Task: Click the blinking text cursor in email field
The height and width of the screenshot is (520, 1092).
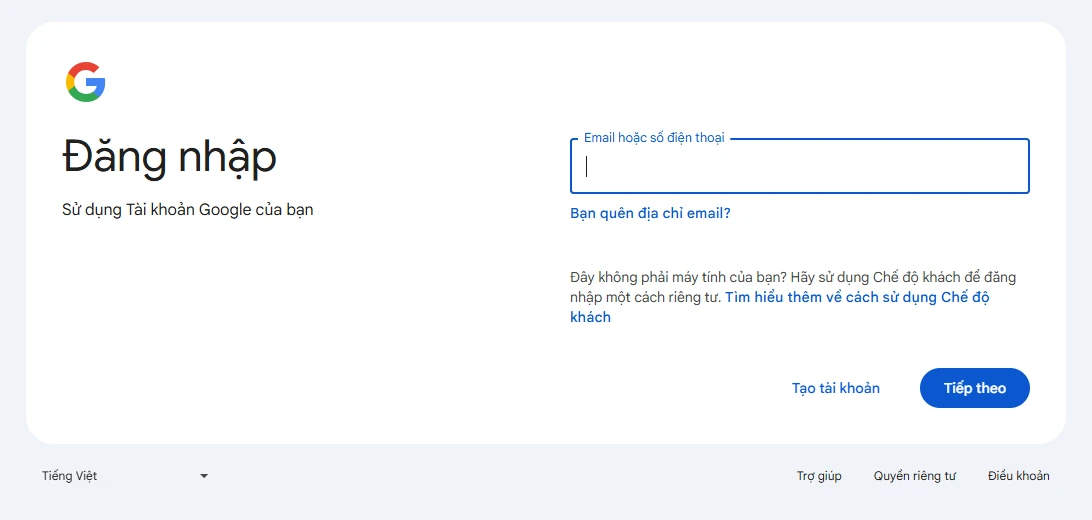Action: click(587, 167)
